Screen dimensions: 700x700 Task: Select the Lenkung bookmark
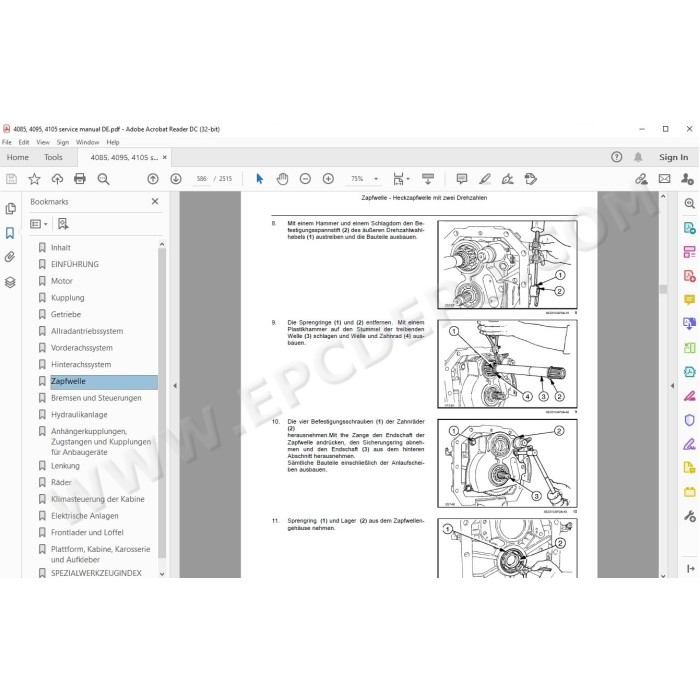pos(65,466)
